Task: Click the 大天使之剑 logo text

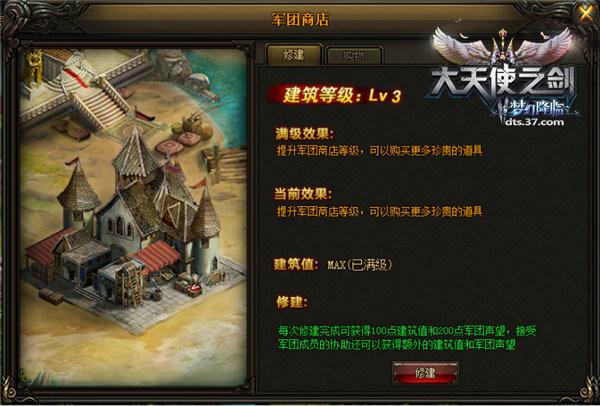Action: pyautogui.click(x=502, y=85)
